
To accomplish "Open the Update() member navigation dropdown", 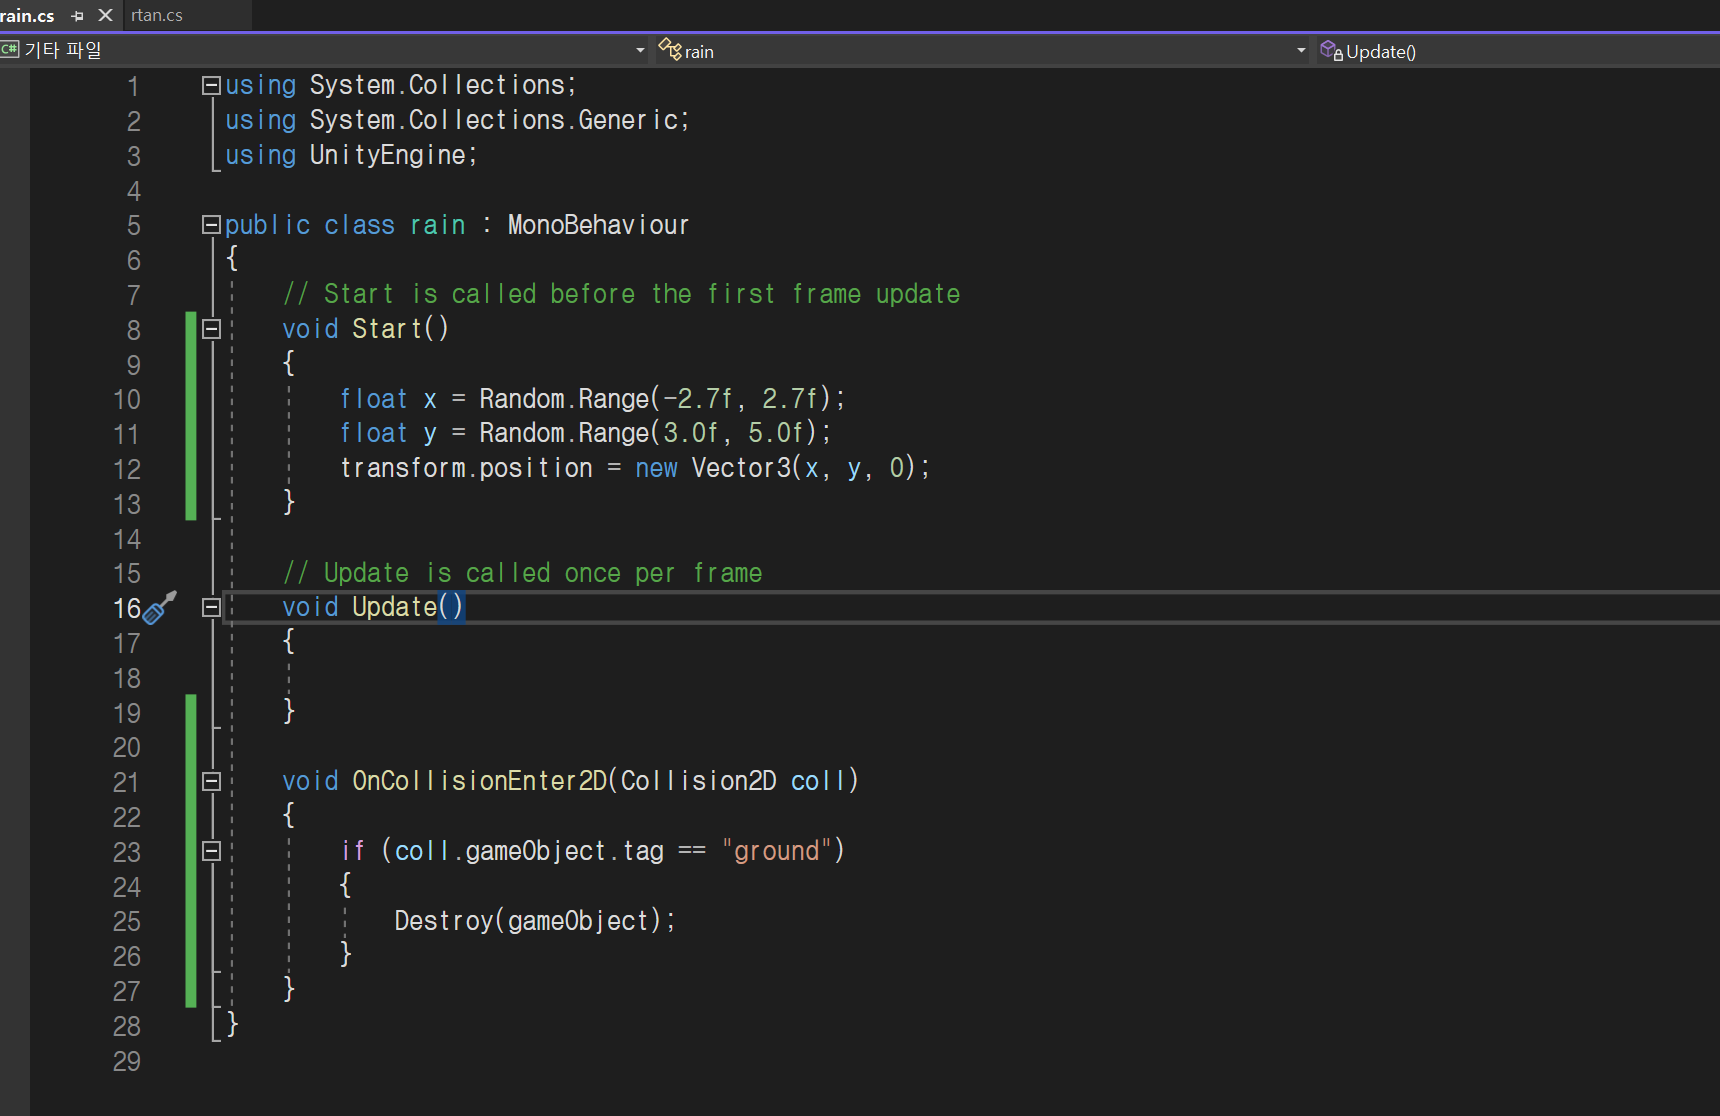I will 1518,50.
